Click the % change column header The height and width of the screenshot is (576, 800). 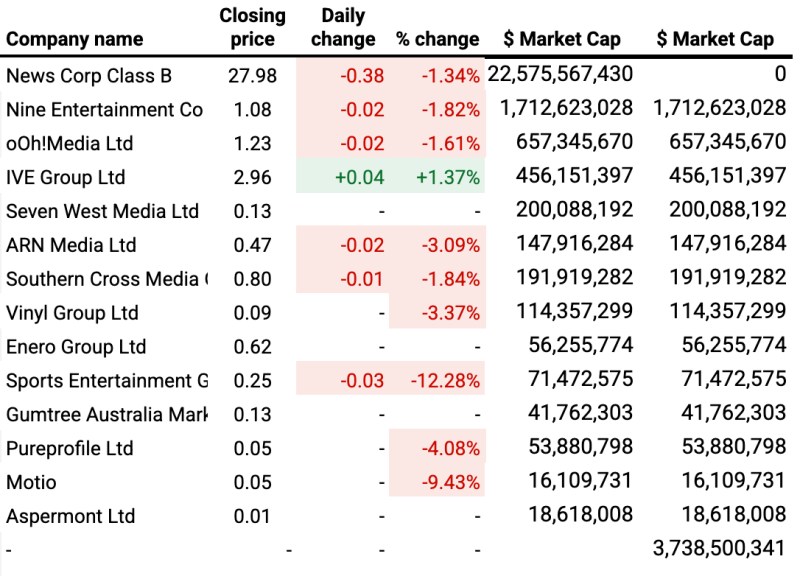437,40
